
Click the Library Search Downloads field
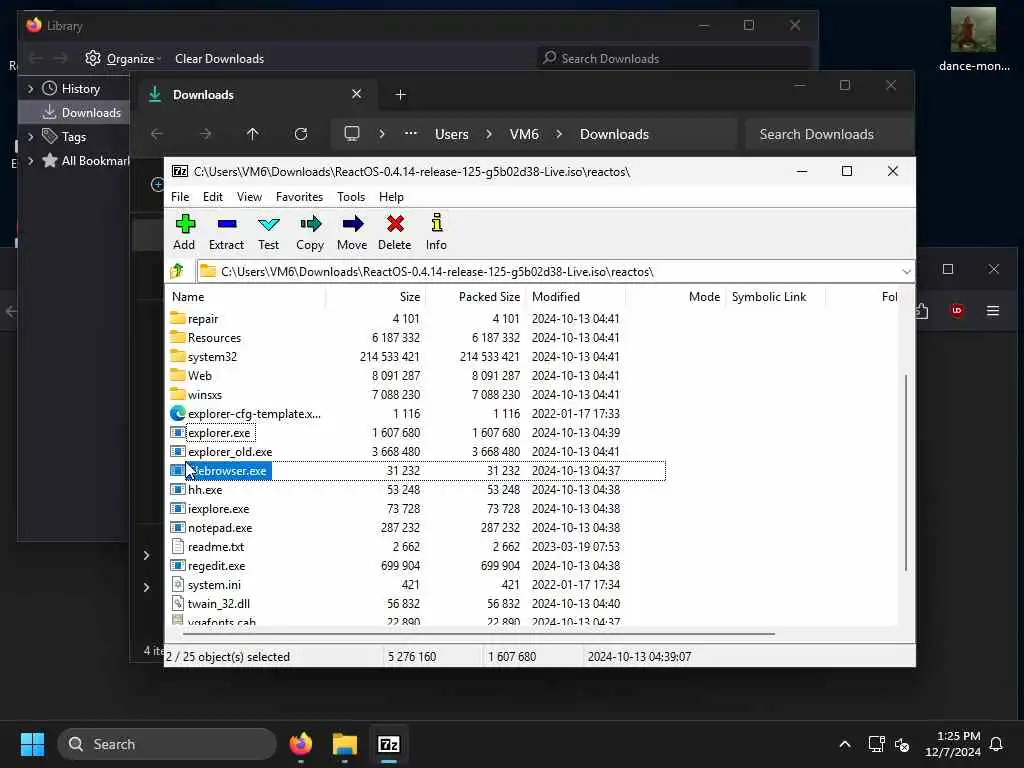click(674, 59)
